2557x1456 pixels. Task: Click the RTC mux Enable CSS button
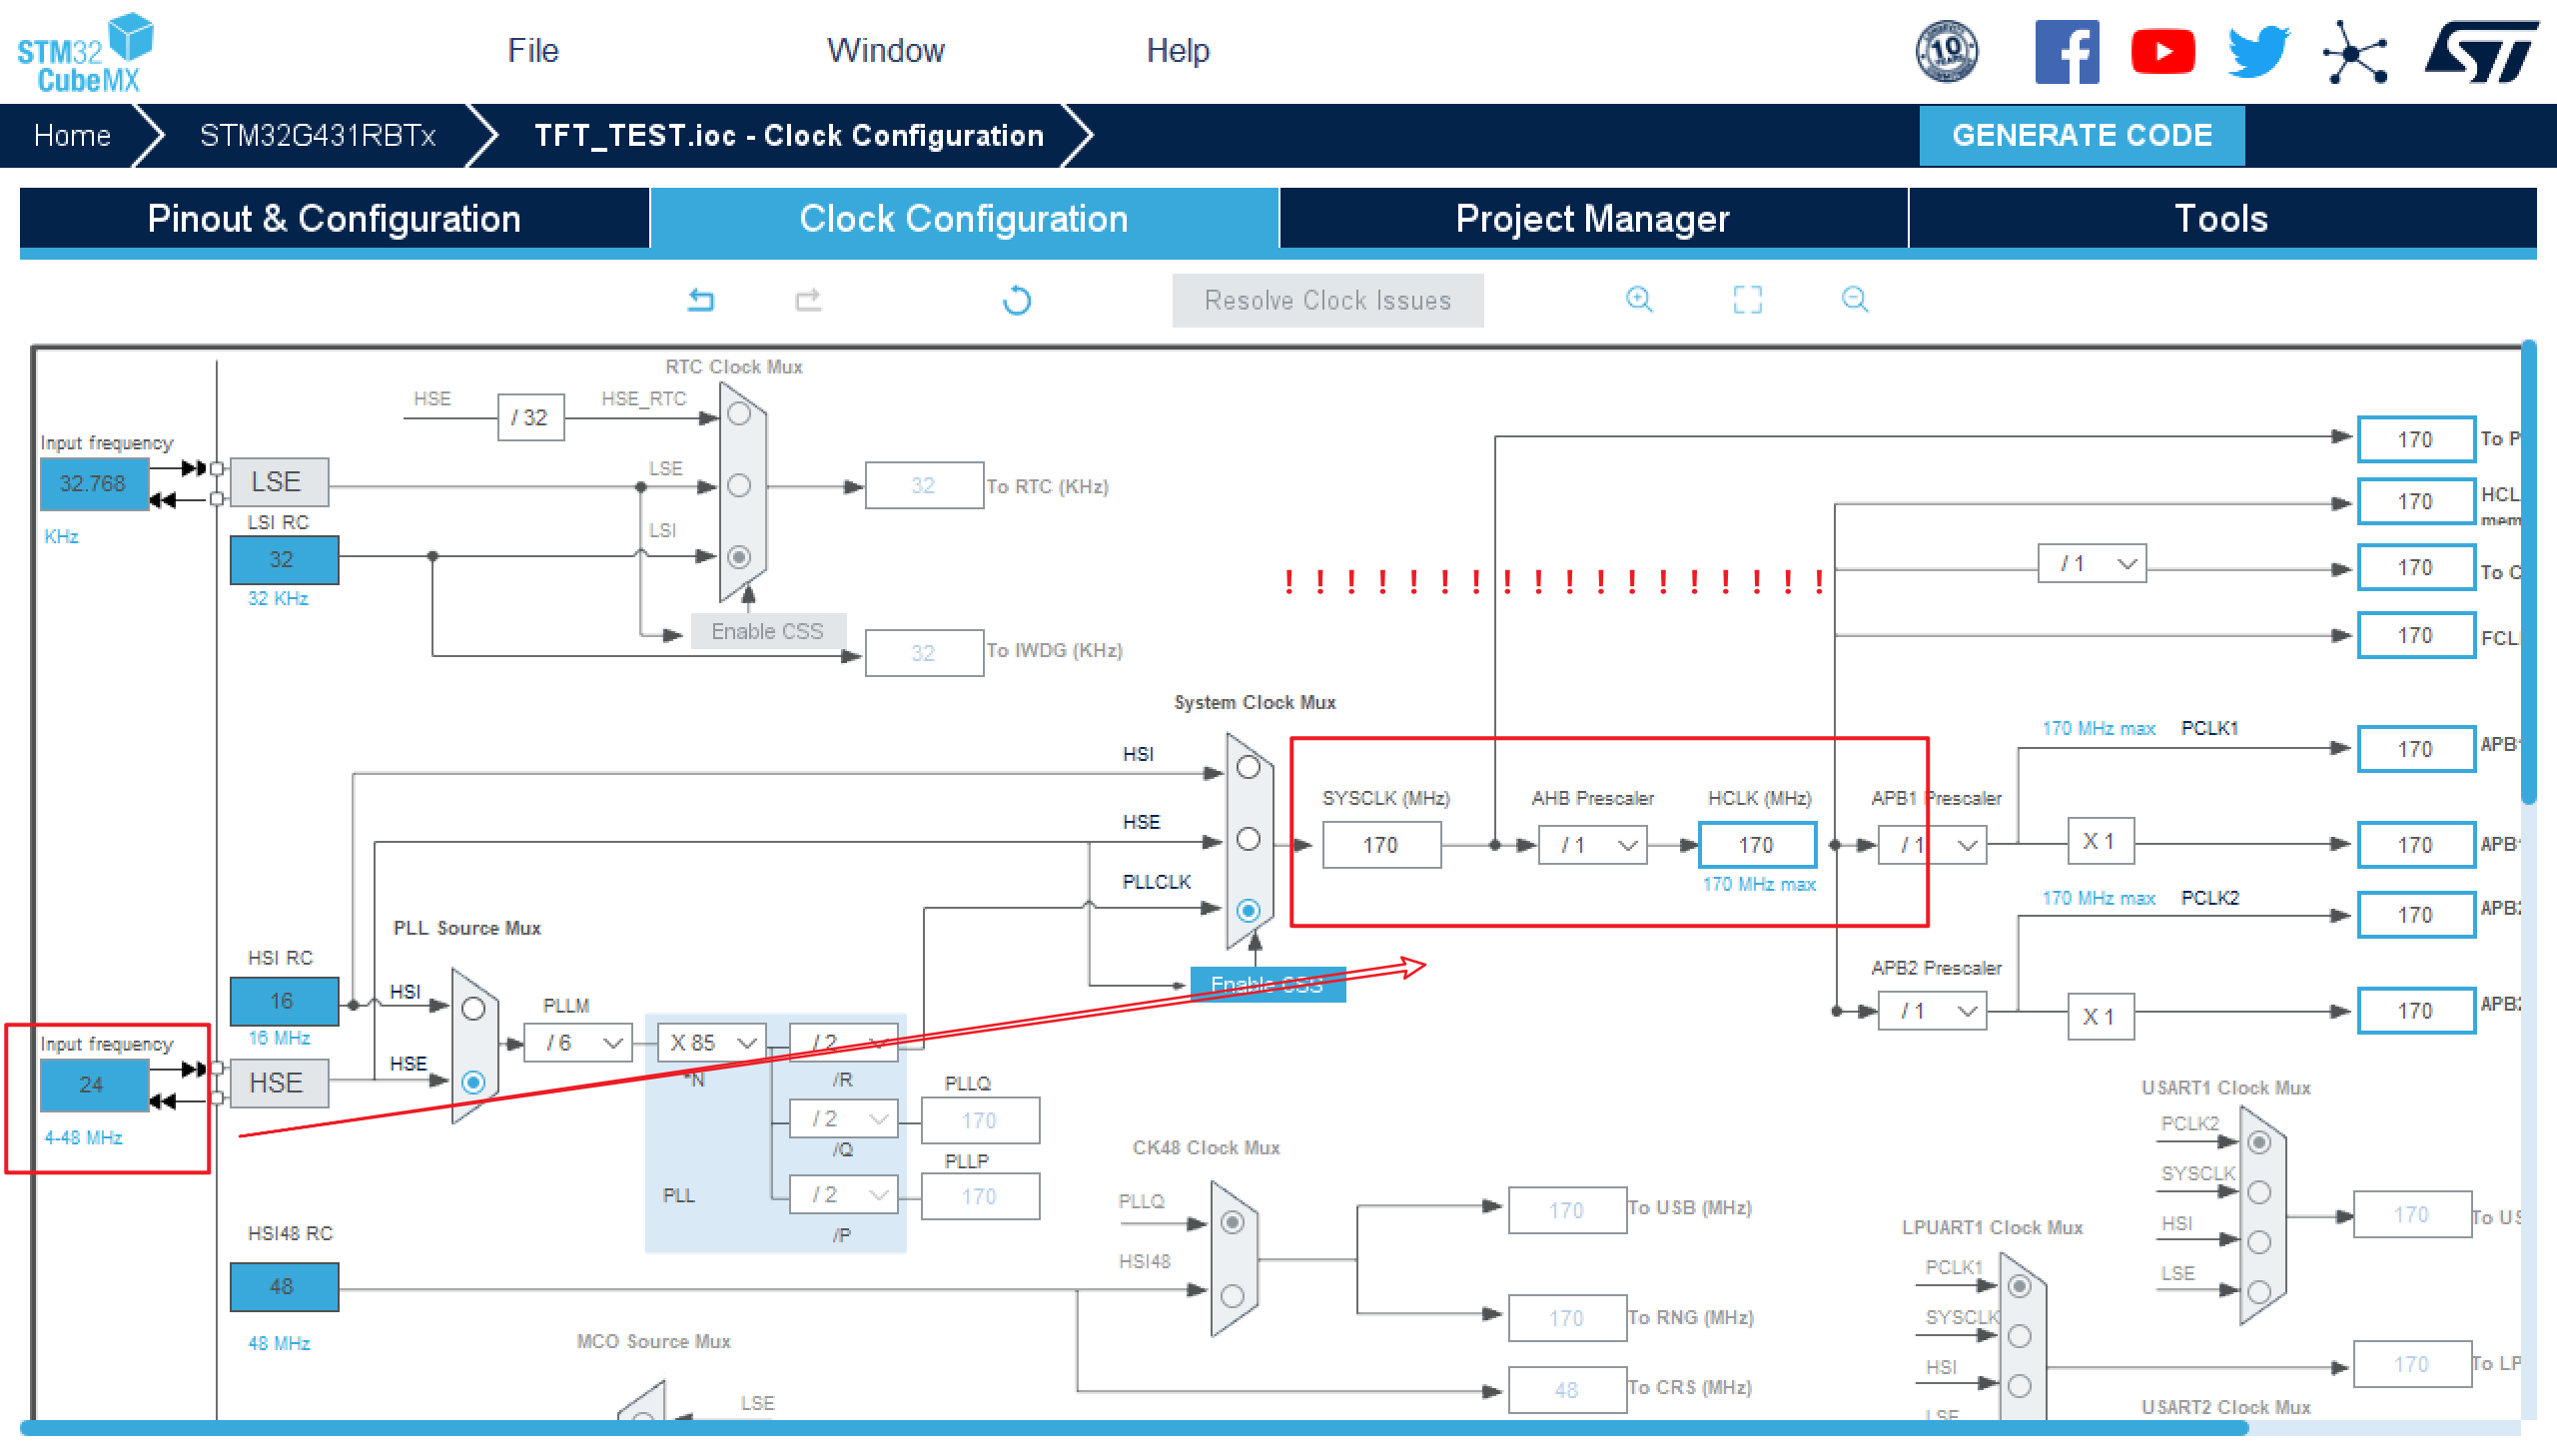(x=767, y=631)
